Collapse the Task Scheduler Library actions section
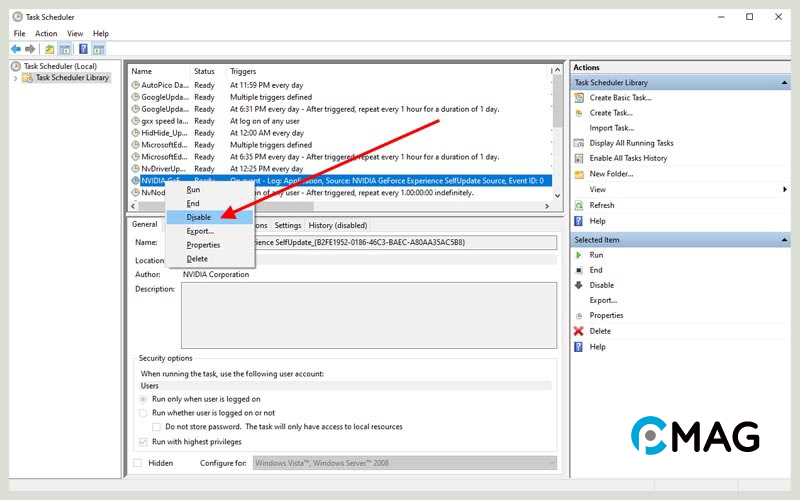The width and height of the screenshot is (800, 500). point(784,83)
